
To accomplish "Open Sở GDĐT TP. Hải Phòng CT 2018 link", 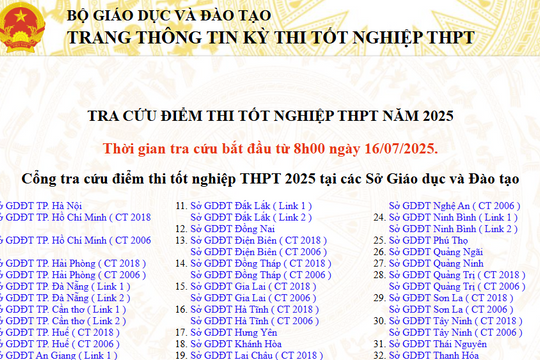I will 73,264.
